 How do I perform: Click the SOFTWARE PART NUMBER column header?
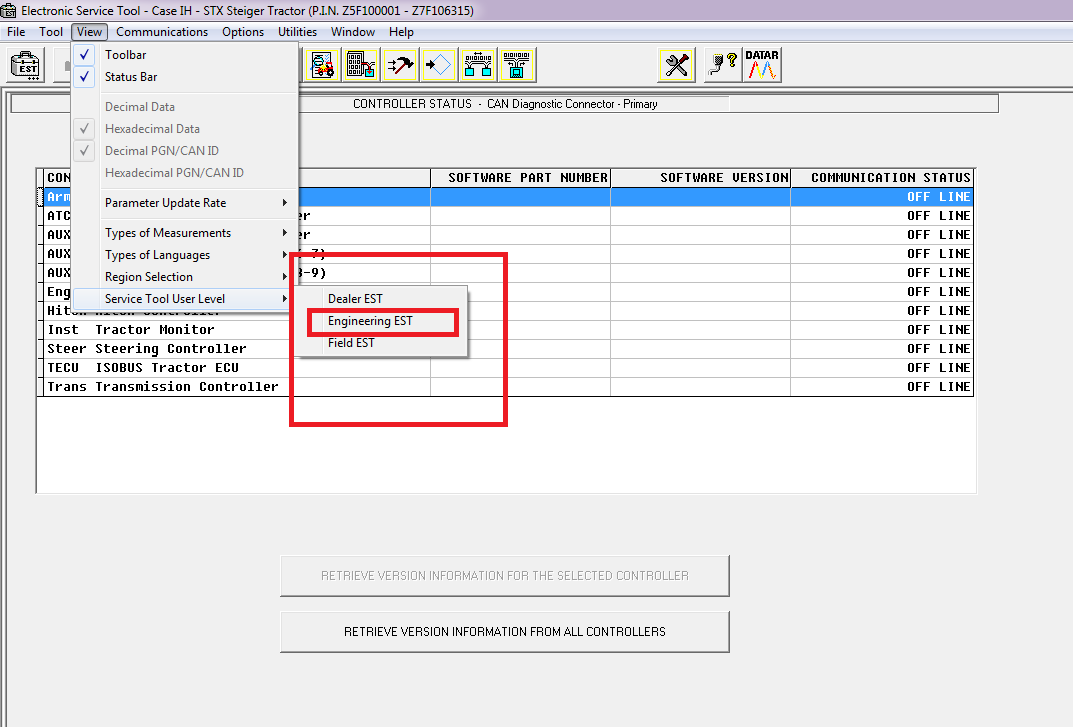click(x=521, y=178)
